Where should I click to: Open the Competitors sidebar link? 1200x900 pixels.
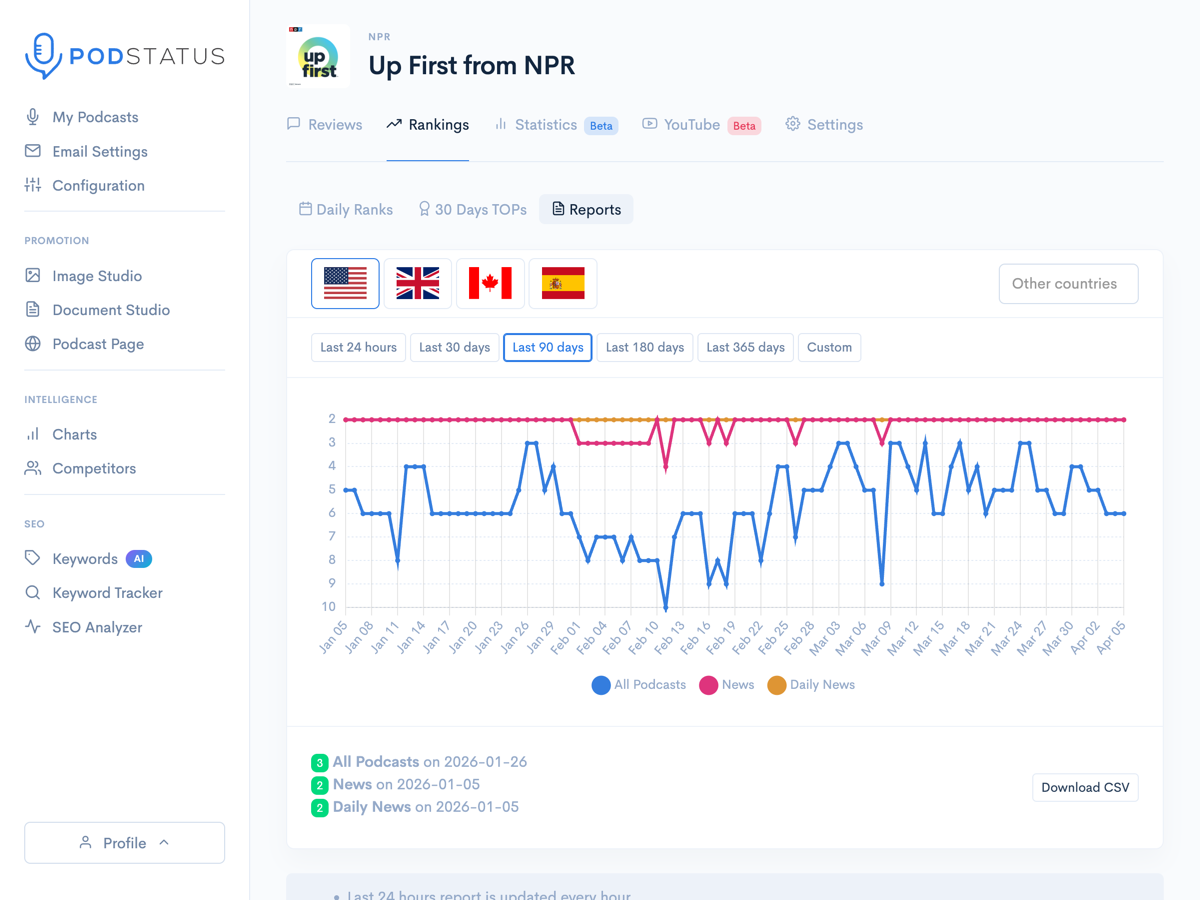pos(93,468)
